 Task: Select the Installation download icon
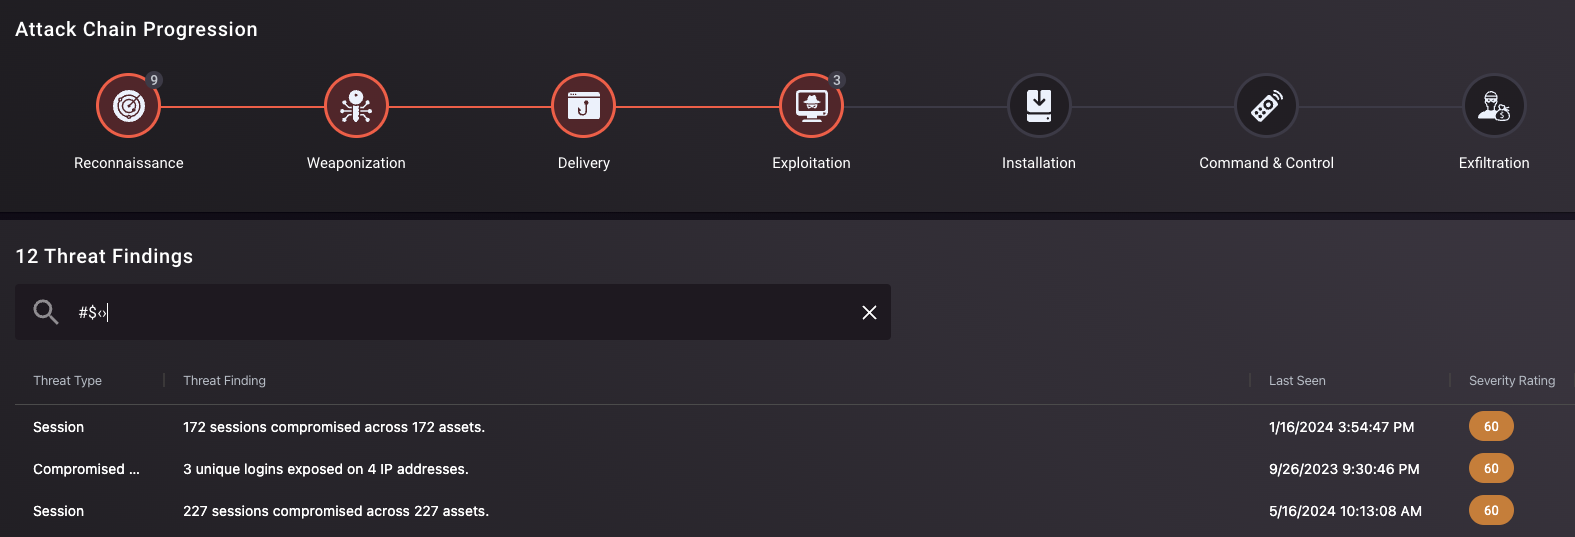1039,106
